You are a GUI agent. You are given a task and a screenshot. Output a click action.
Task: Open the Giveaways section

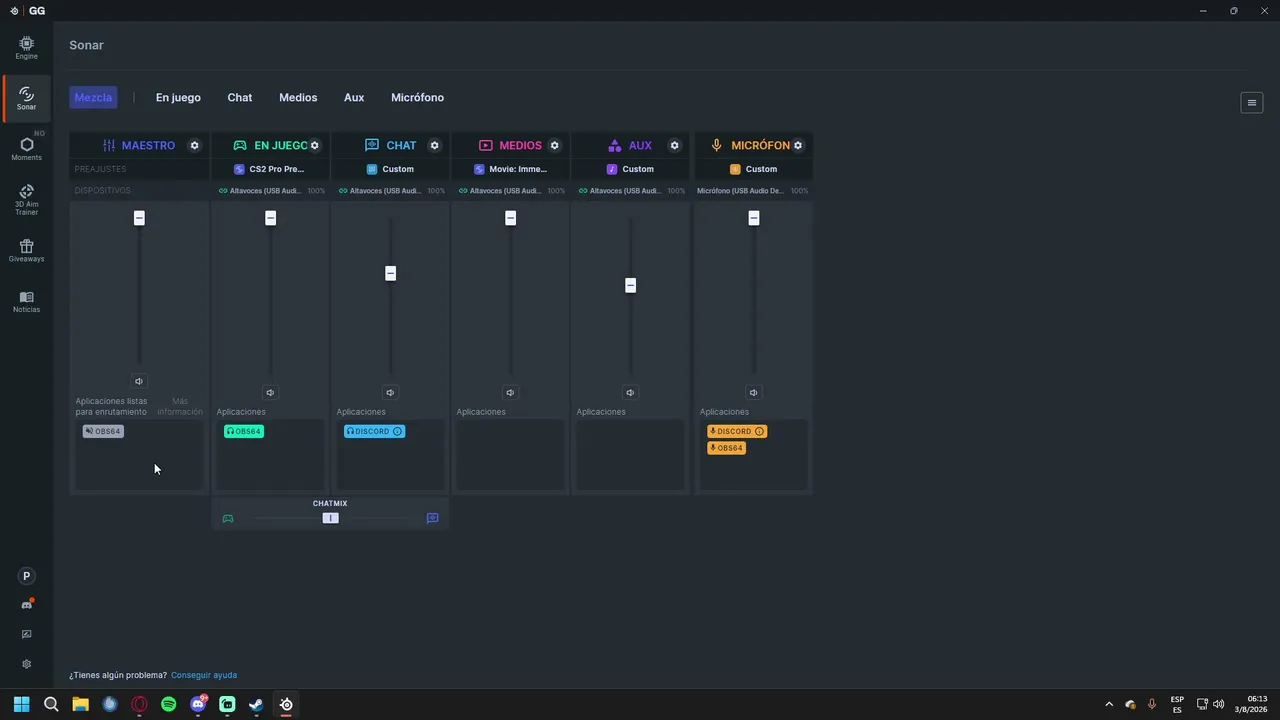(26, 250)
